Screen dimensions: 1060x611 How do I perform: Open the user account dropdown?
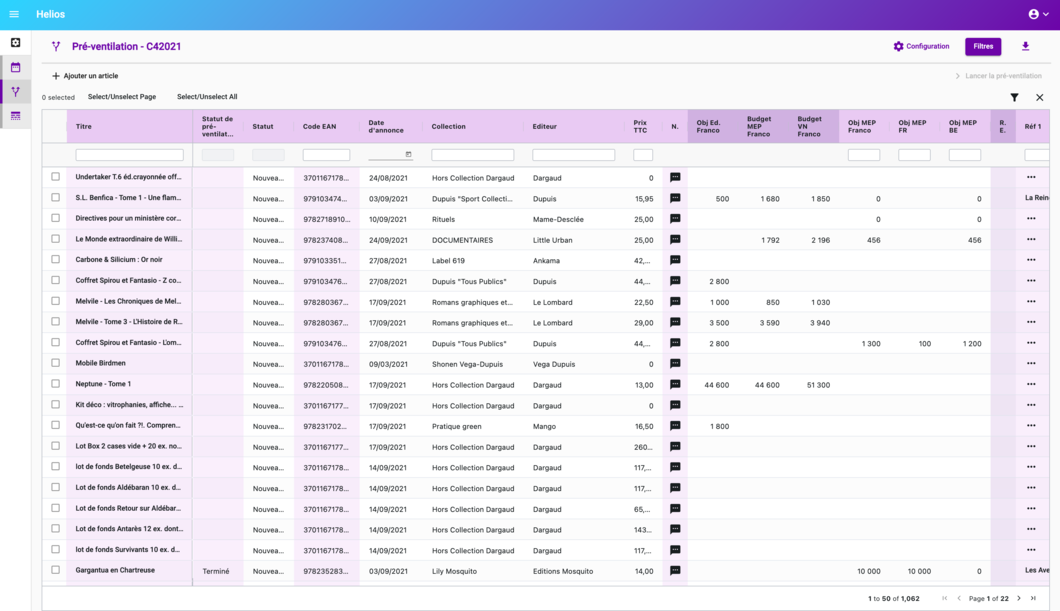click(x=1038, y=14)
